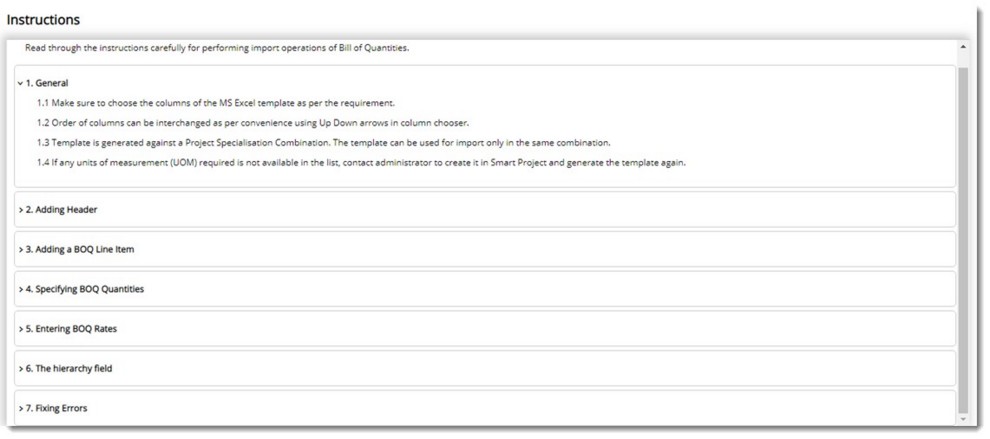
Task: Open the '7. Fixing Errors' title
Action: tap(57, 408)
